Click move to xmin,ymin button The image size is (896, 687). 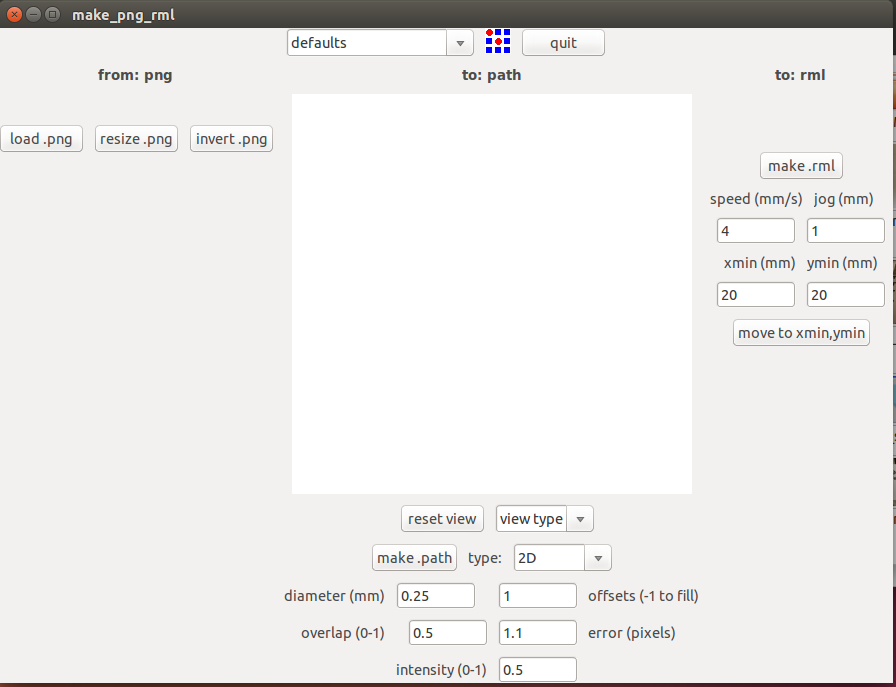801,333
